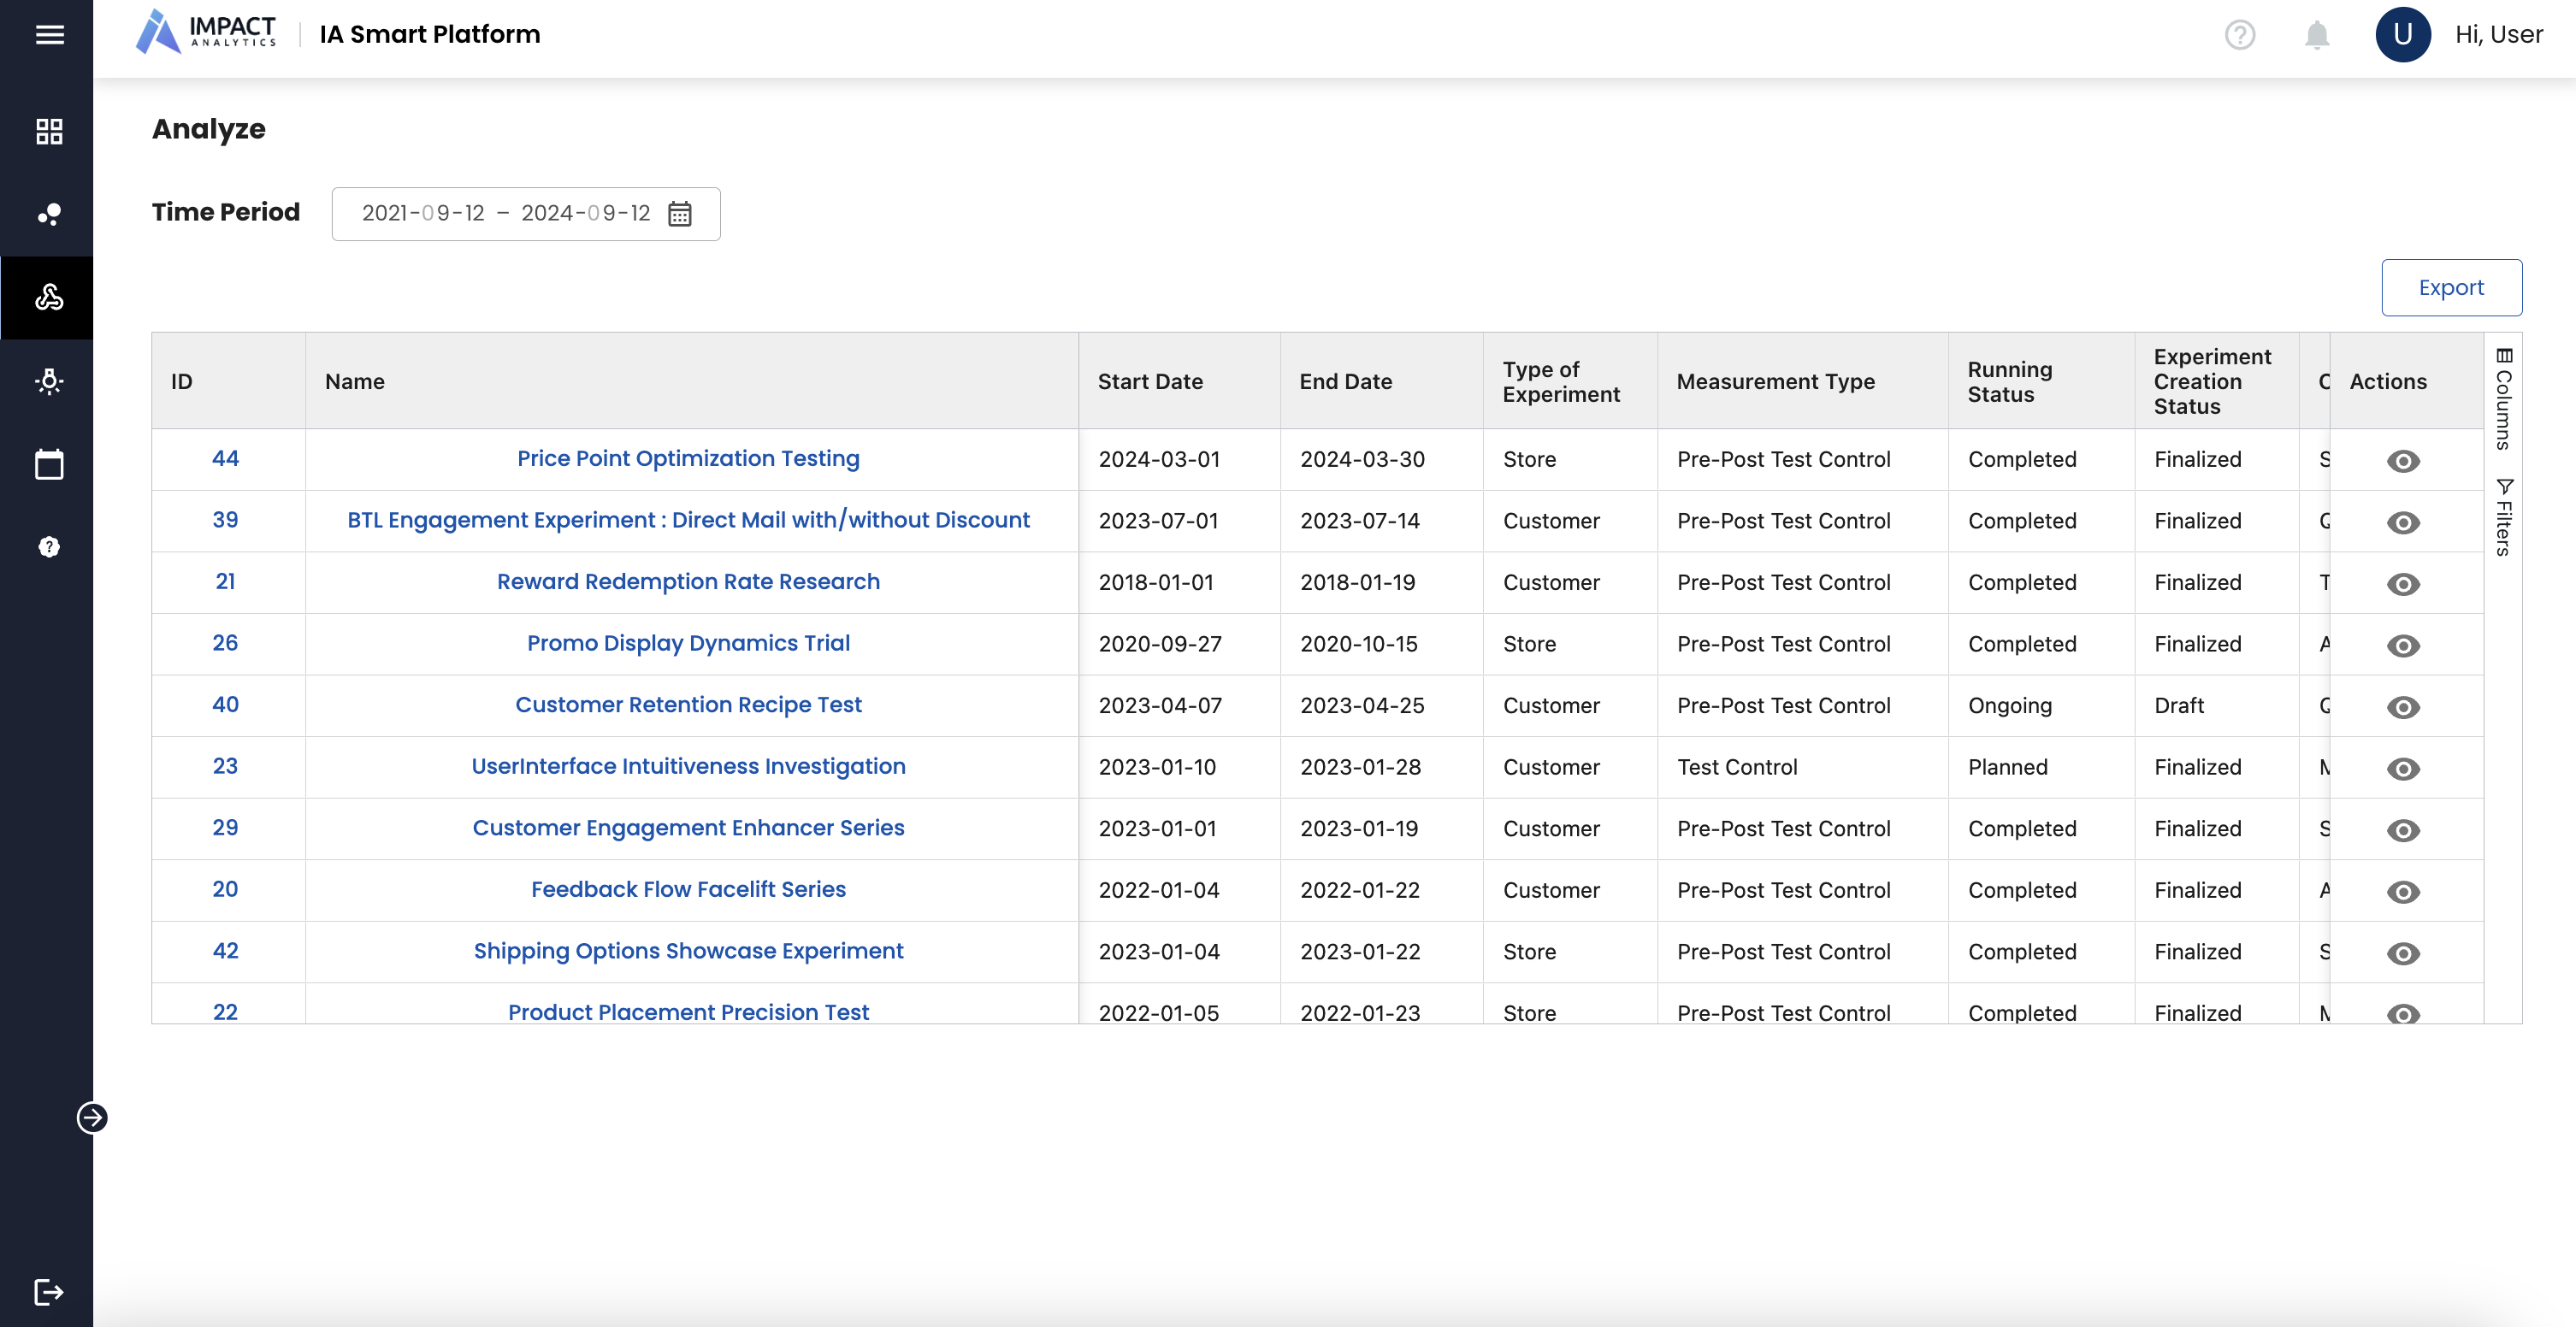Image resolution: width=2576 pixels, height=1327 pixels.
Task: Open the lightbulb insights sidebar icon
Action: pos(49,381)
